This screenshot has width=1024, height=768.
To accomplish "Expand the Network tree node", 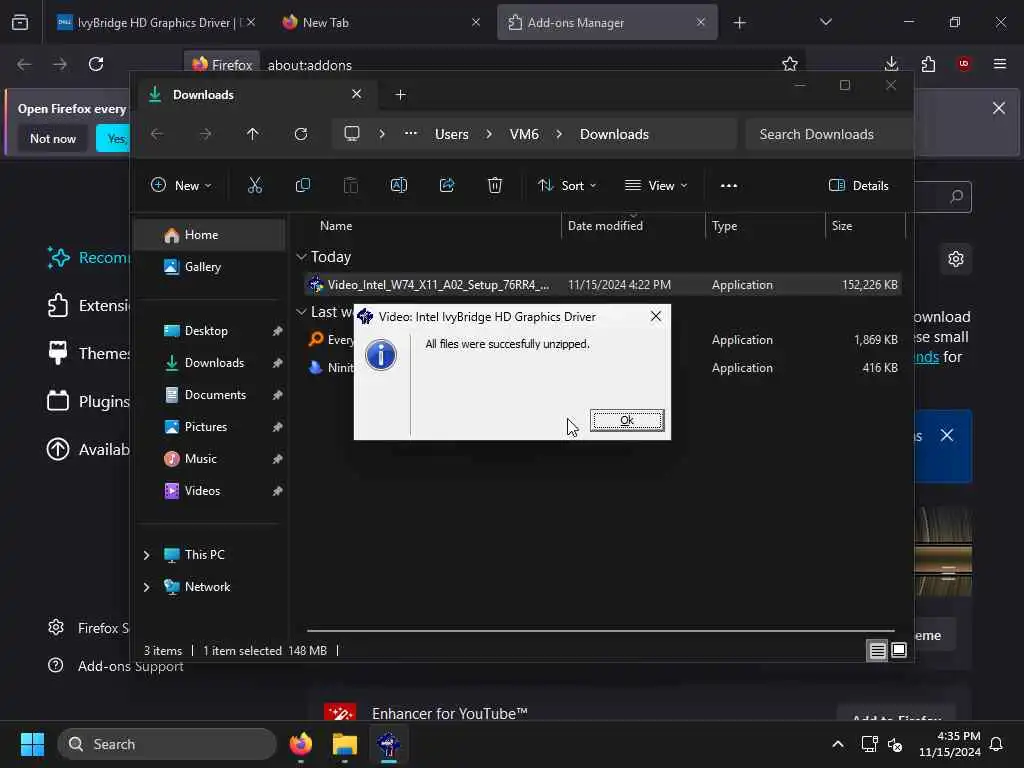I will pyautogui.click(x=146, y=586).
